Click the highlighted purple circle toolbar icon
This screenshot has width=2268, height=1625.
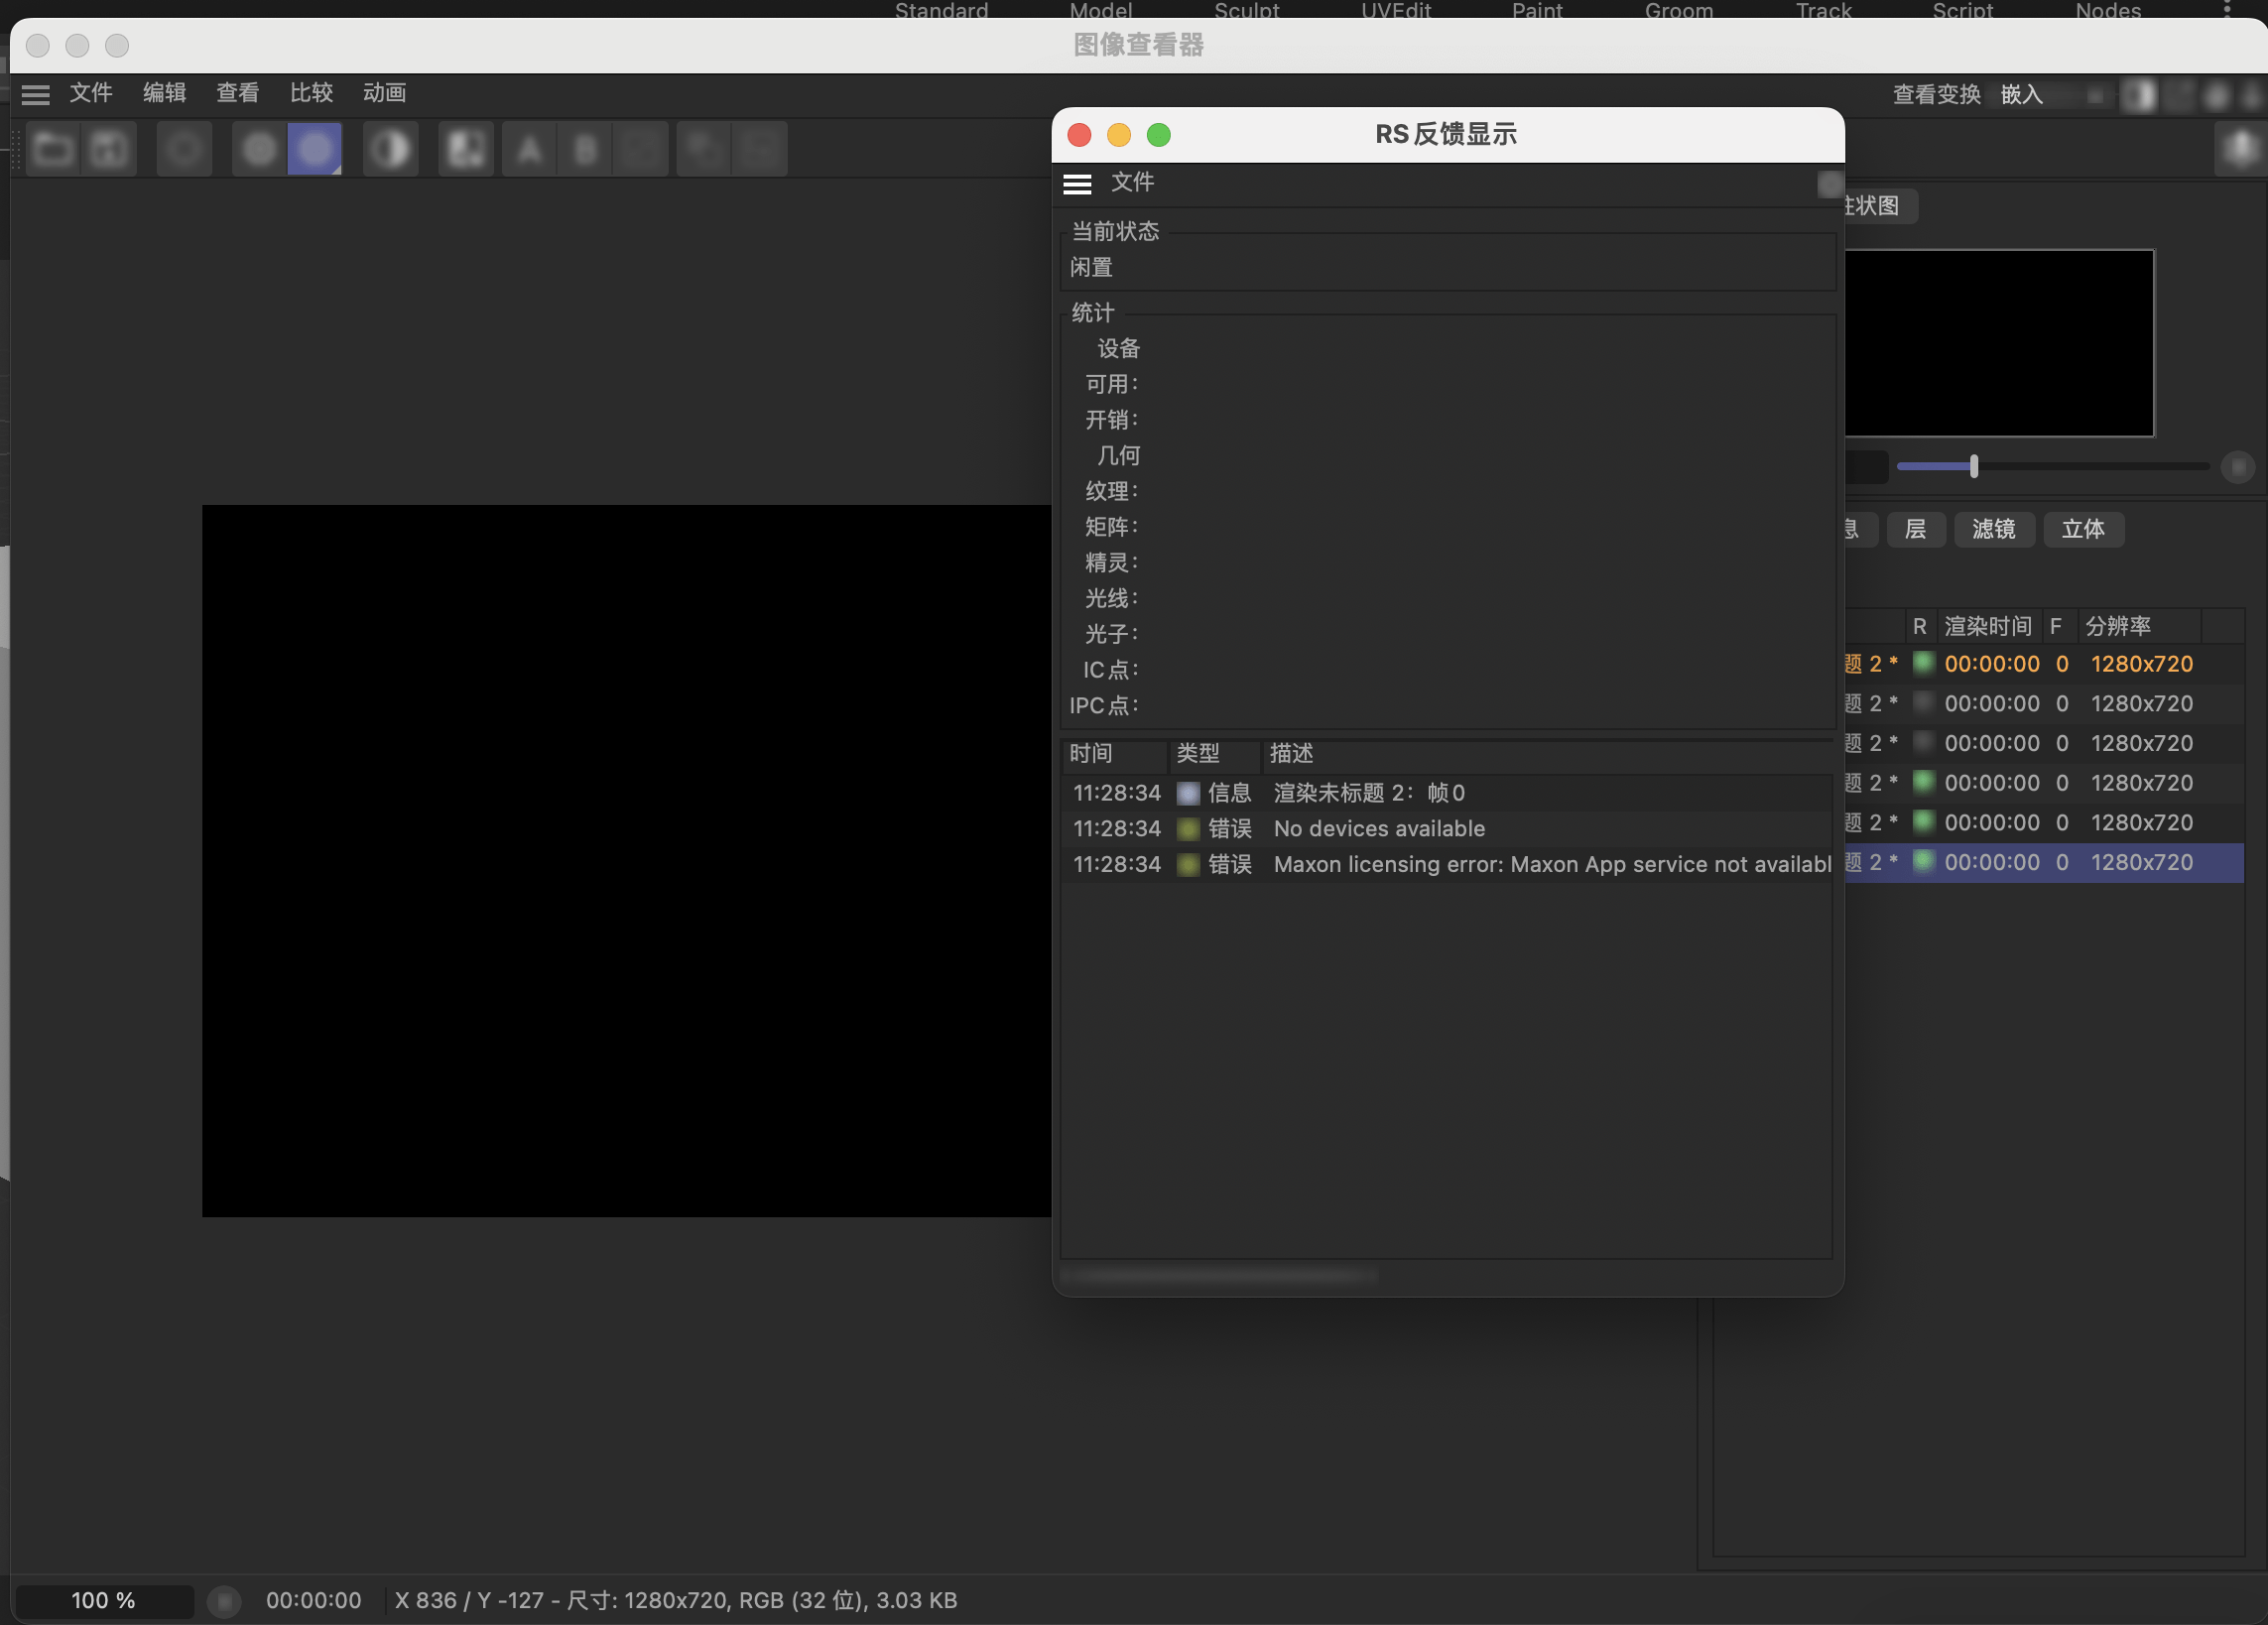[315, 150]
